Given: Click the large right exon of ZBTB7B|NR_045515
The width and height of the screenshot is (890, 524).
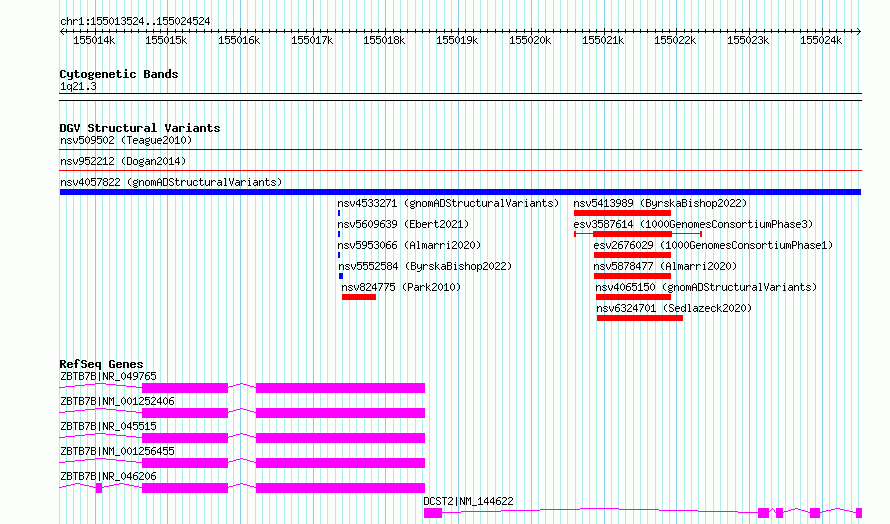Looking at the screenshot, I should tap(341, 438).
